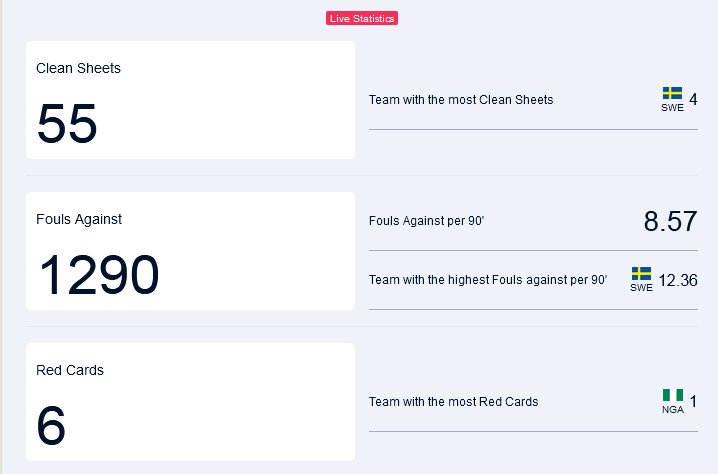Click Team with the most Clean Sheets
Viewport: 718px width, 474px height.
tap(461, 100)
